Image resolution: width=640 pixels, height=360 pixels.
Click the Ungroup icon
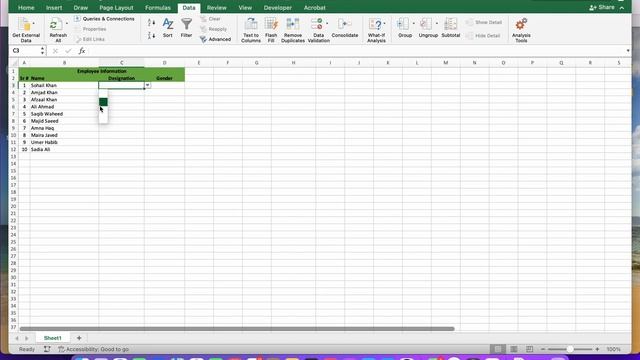(426, 24)
